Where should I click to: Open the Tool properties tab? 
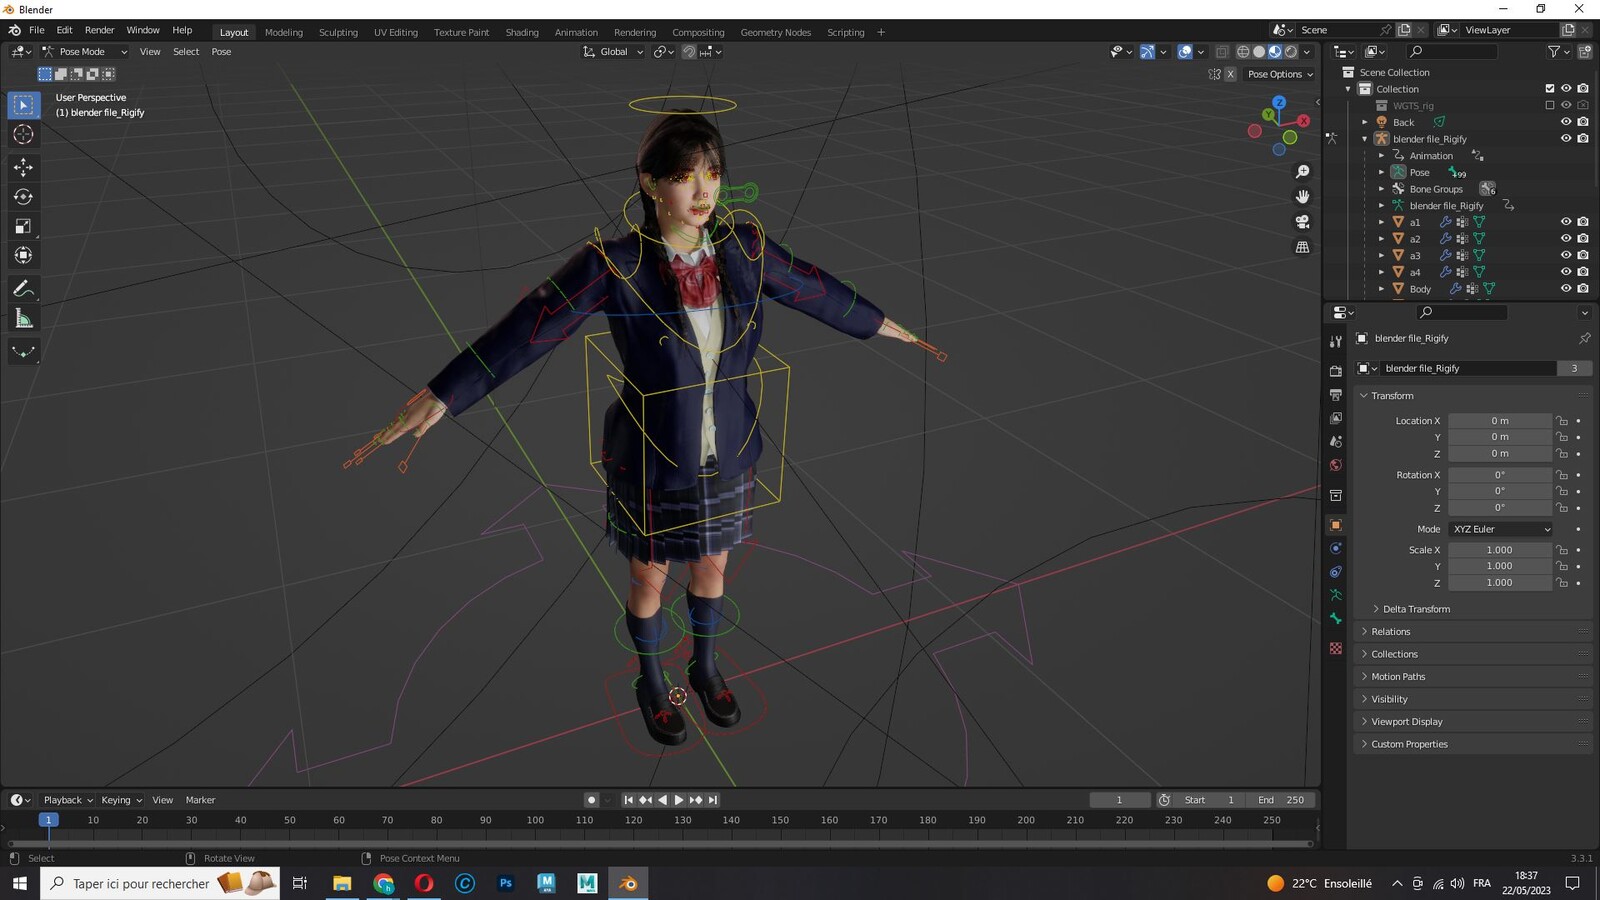[x=1335, y=342]
